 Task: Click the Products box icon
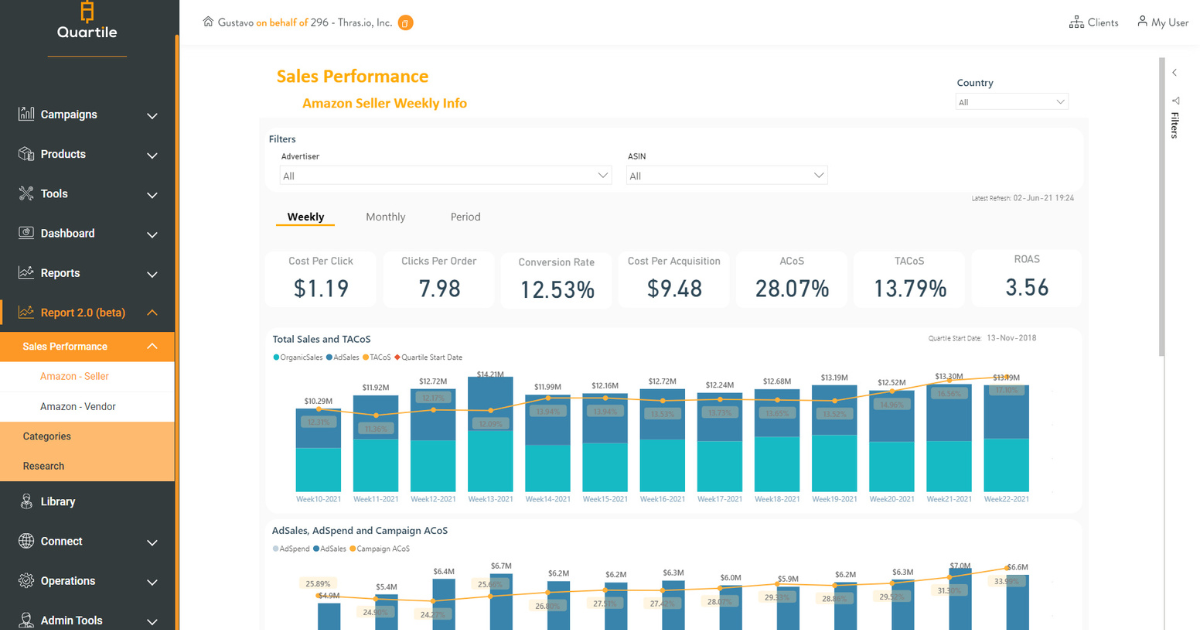pyautogui.click(x=26, y=154)
